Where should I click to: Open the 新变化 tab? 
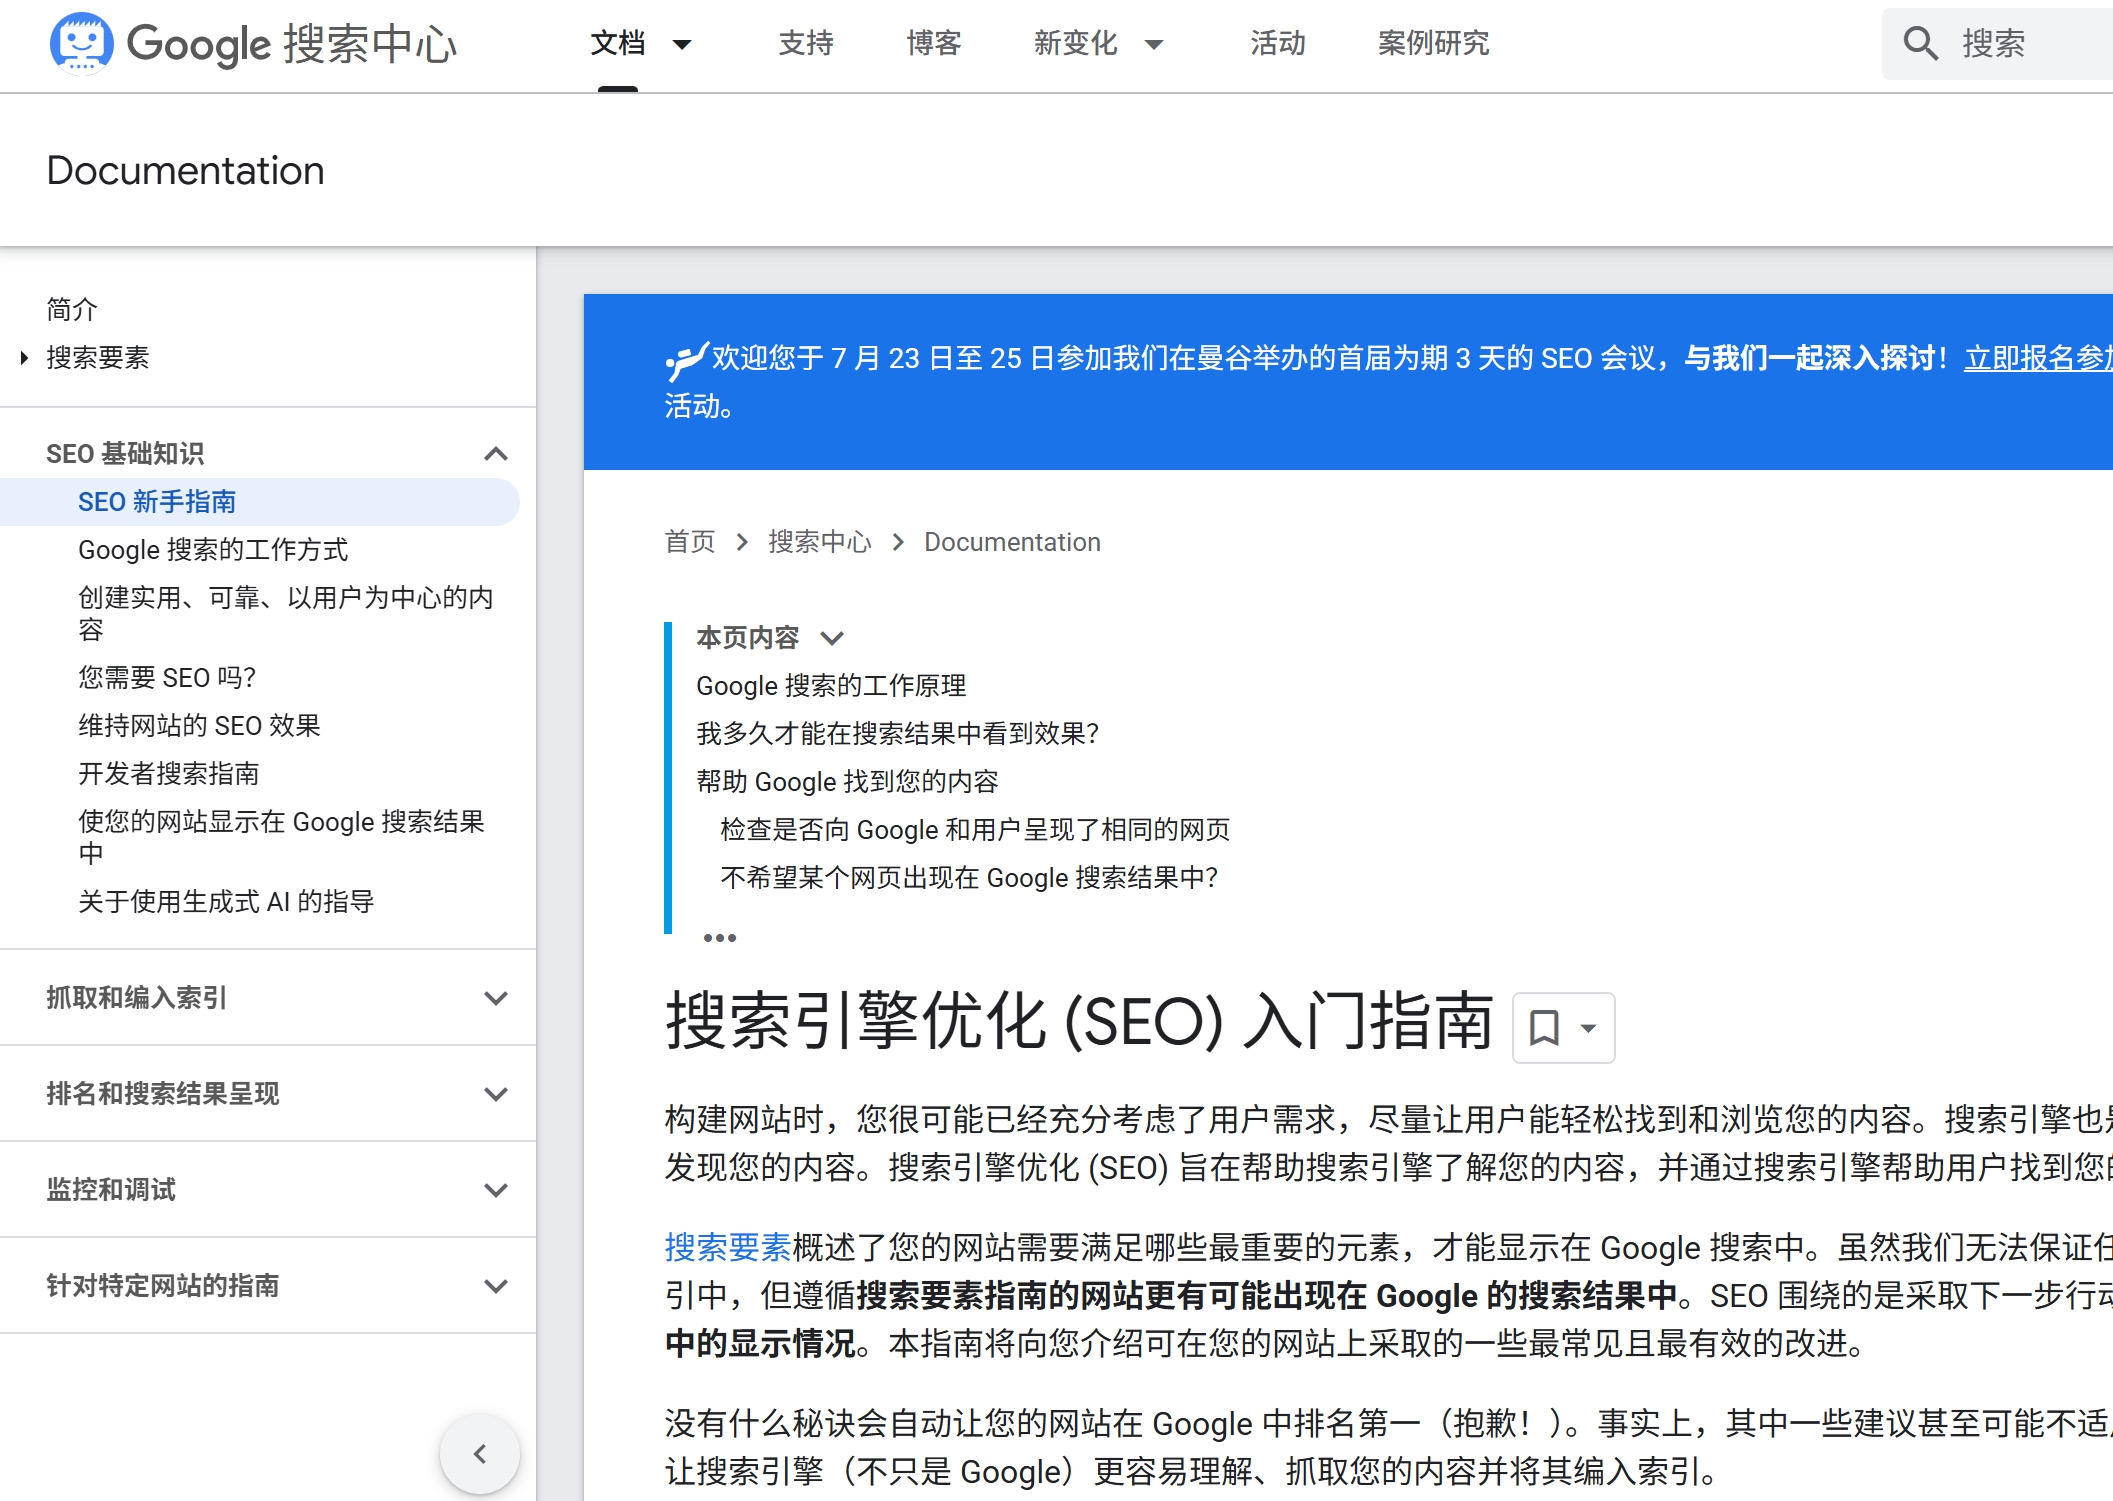[1076, 43]
